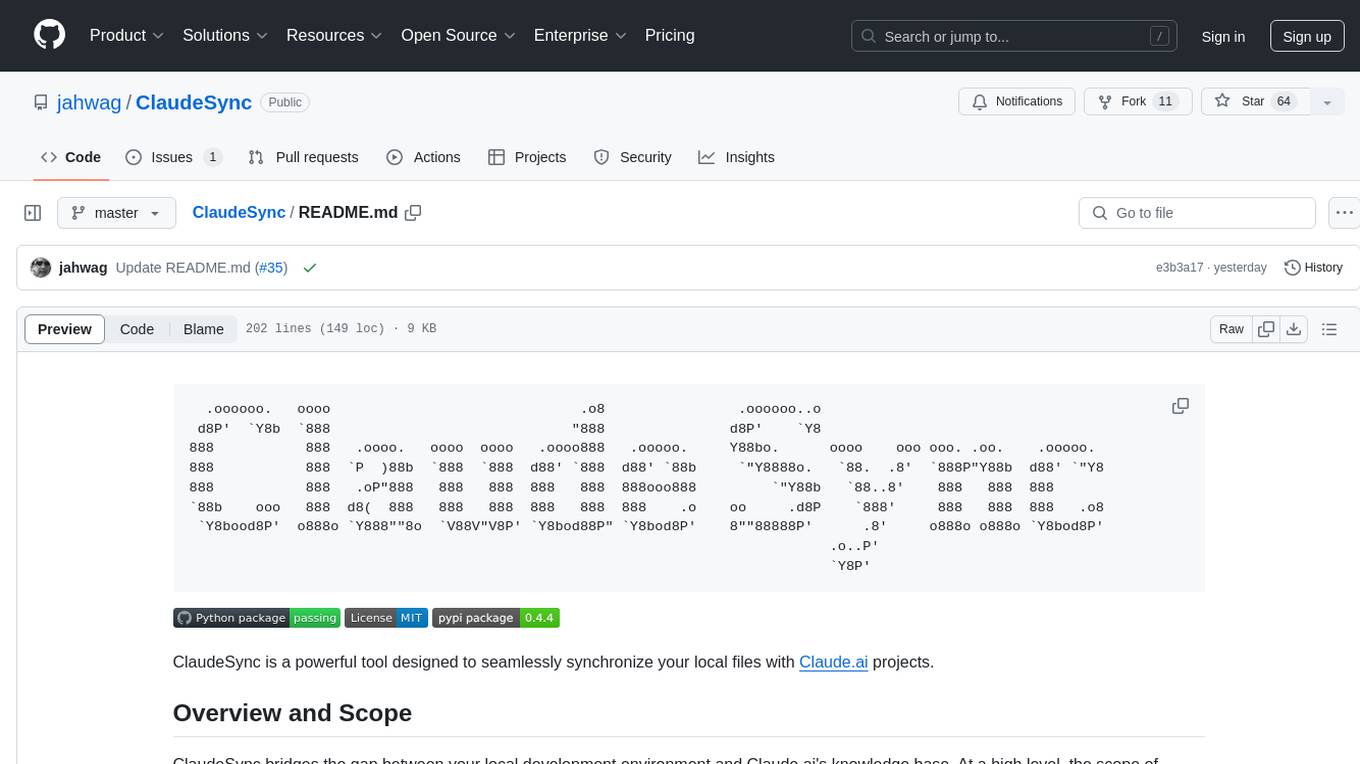Expand the Product menu

coord(127,35)
